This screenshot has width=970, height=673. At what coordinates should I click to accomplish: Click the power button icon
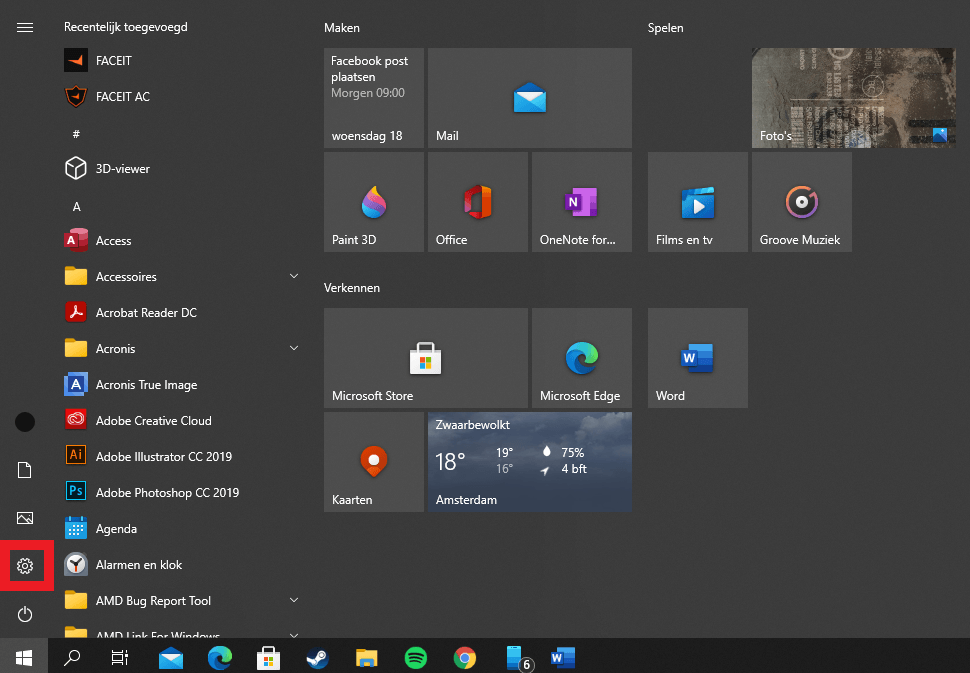click(25, 614)
